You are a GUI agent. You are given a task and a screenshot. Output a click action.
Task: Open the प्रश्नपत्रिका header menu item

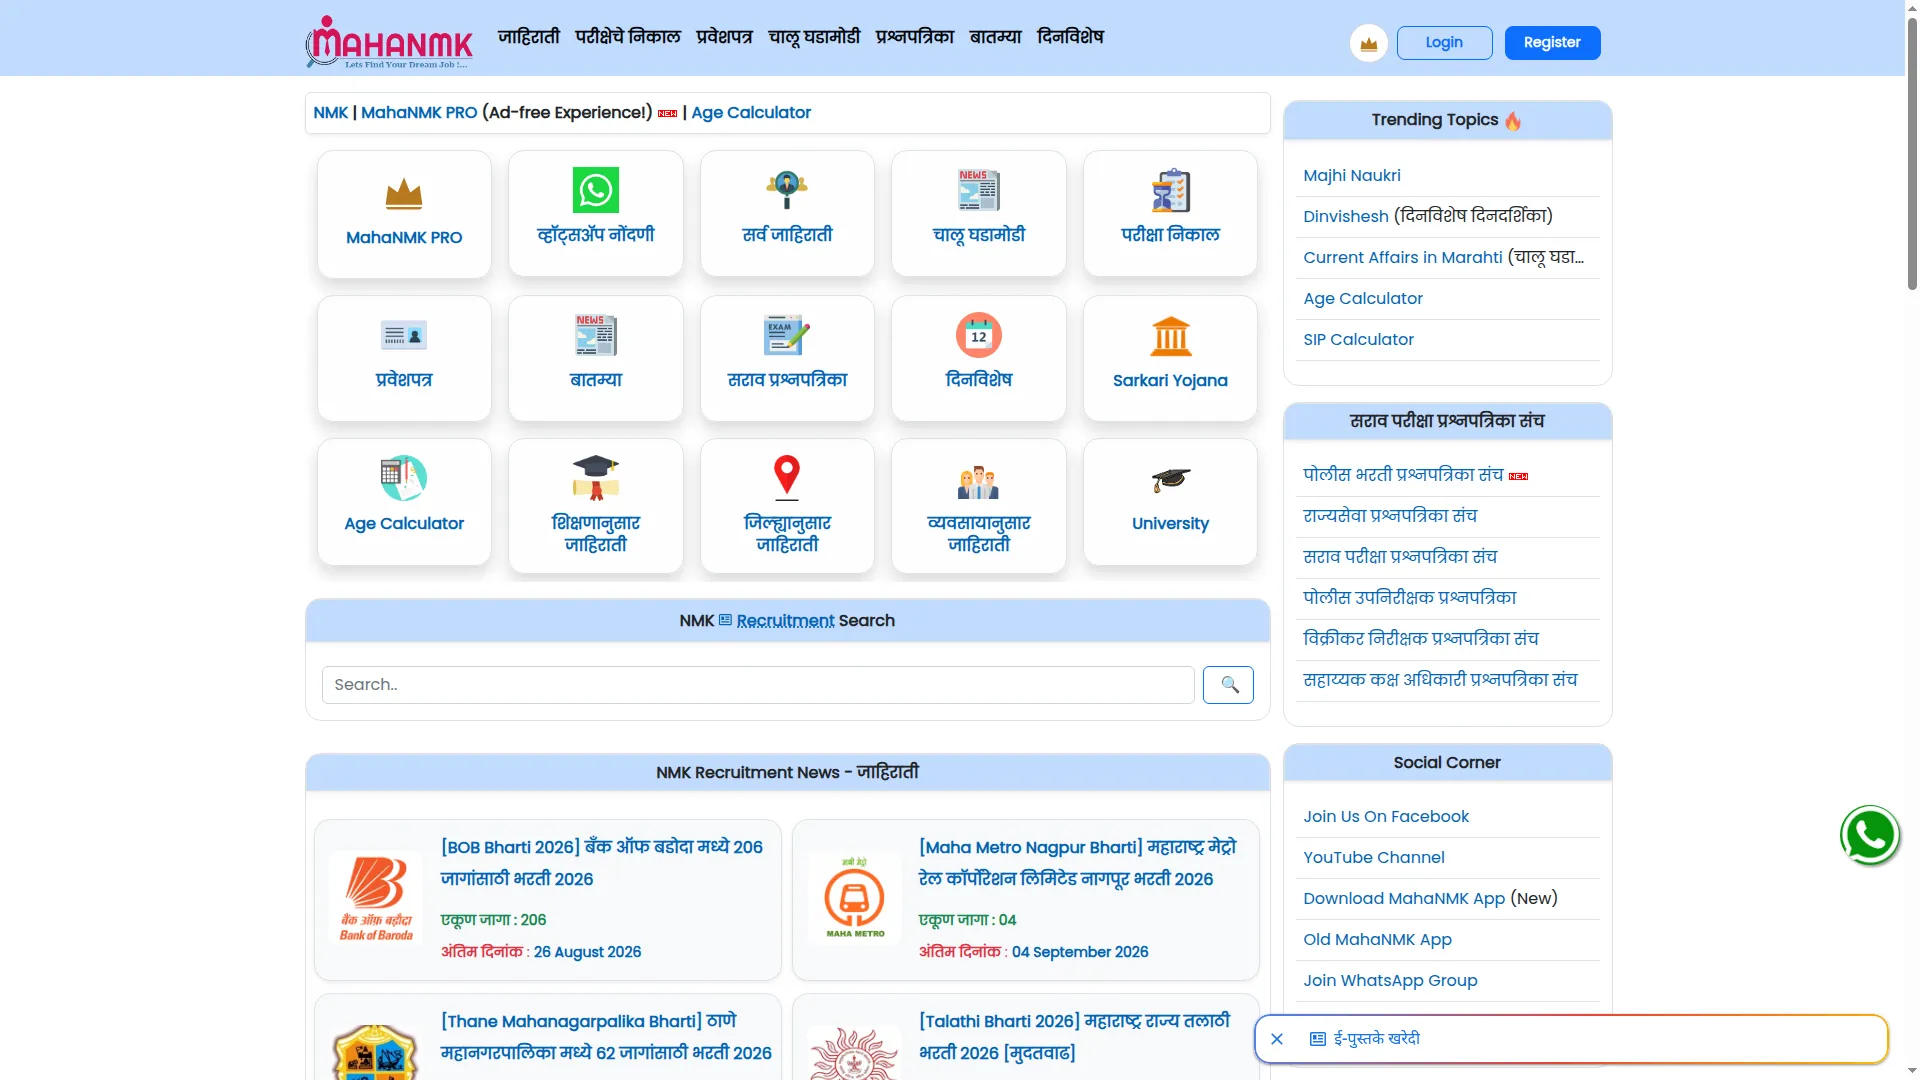coord(915,37)
